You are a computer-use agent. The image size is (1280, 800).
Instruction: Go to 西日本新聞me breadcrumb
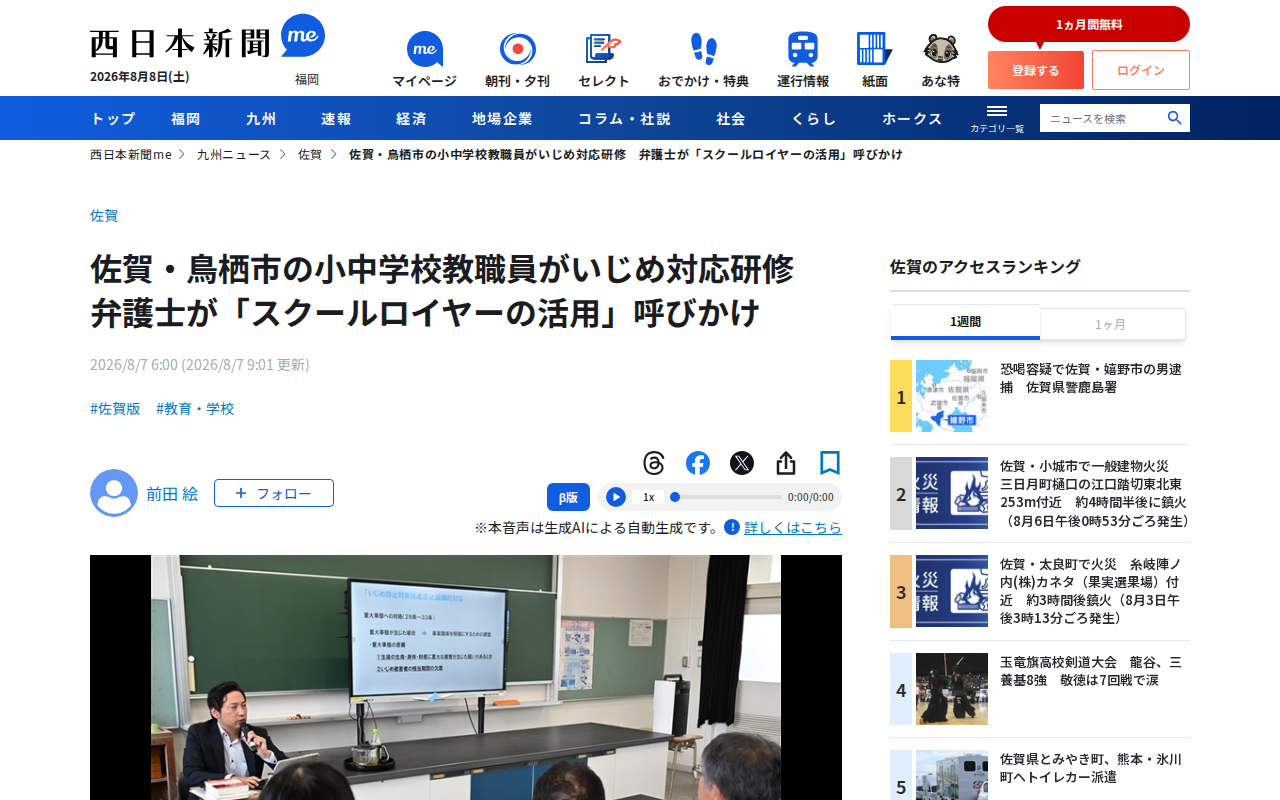click(x=131, y=154)
